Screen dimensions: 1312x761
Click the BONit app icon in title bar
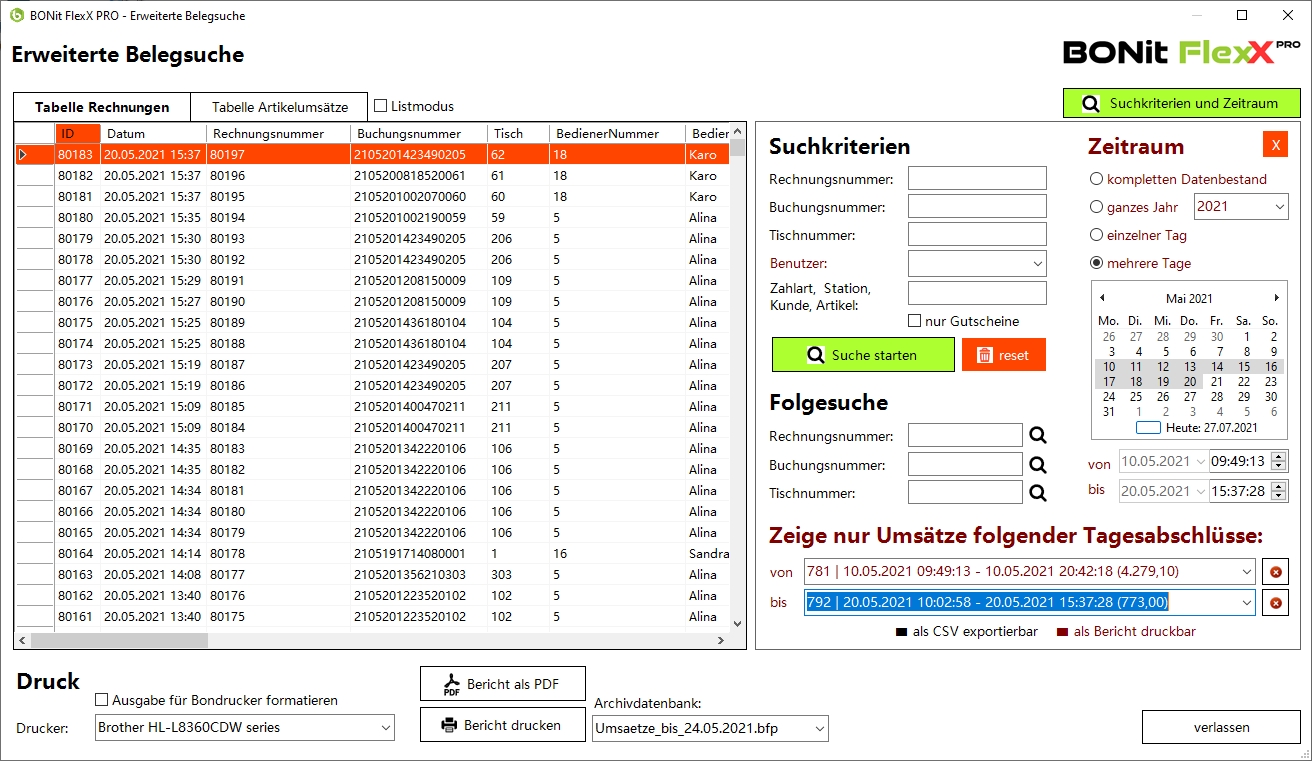point(16,16)
